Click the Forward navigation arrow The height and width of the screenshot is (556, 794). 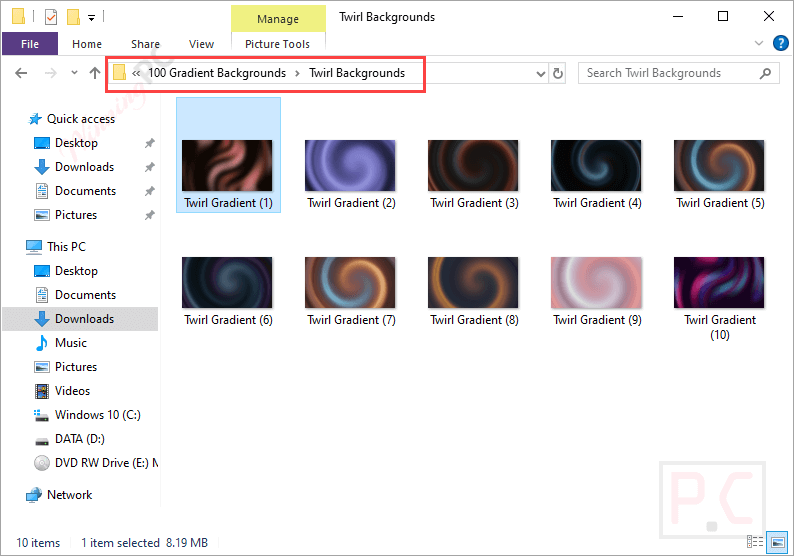(x=51, y=73)
